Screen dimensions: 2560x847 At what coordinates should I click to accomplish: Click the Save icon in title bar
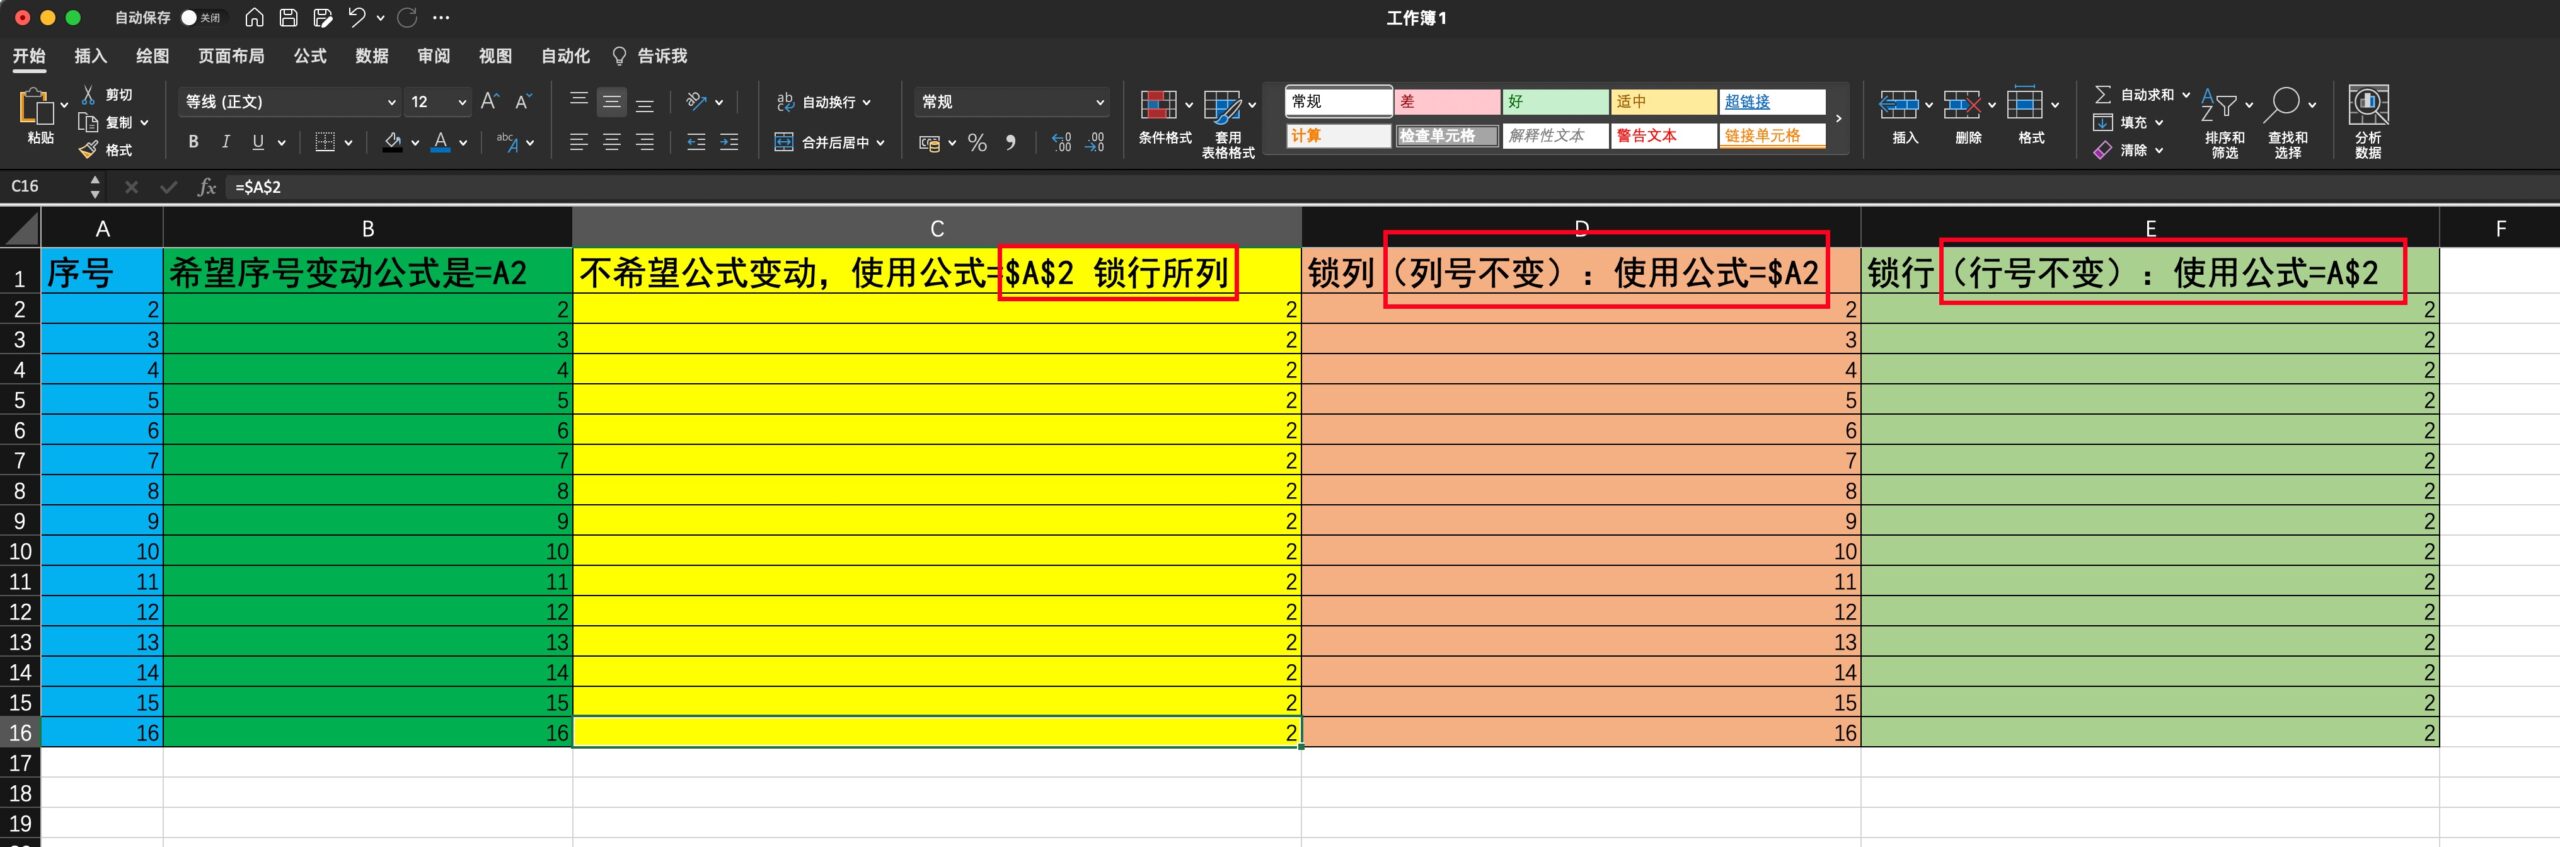[x=288, y=18]
